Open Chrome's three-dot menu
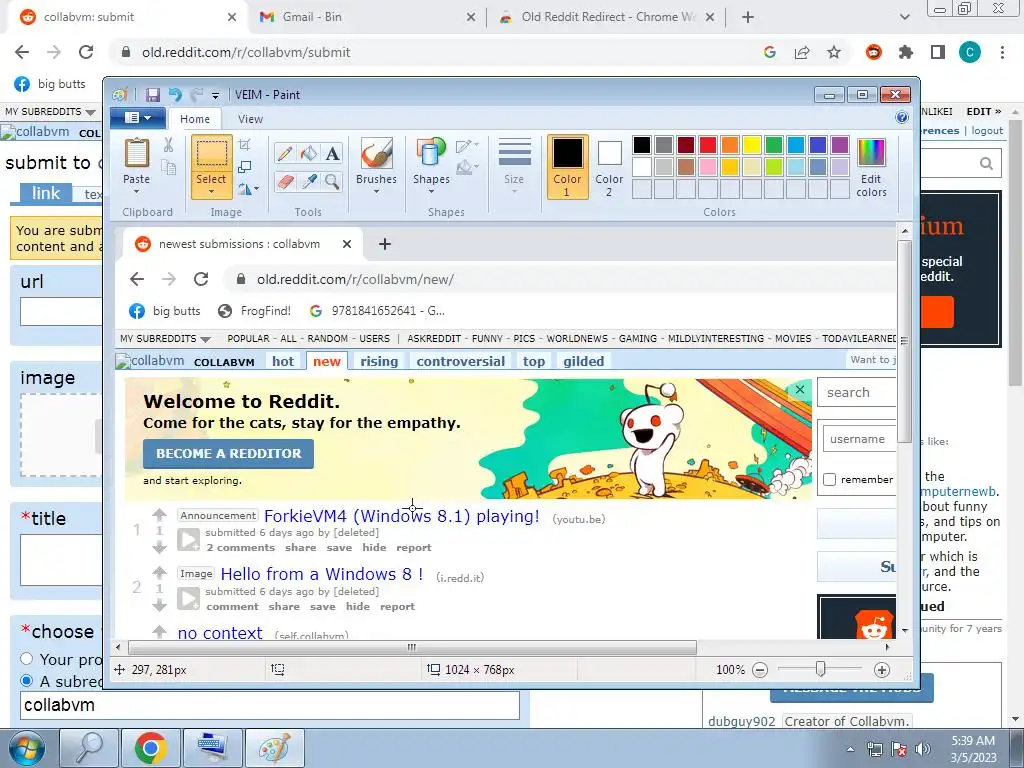The image size is (1024, 768). tap(1002, 52)
